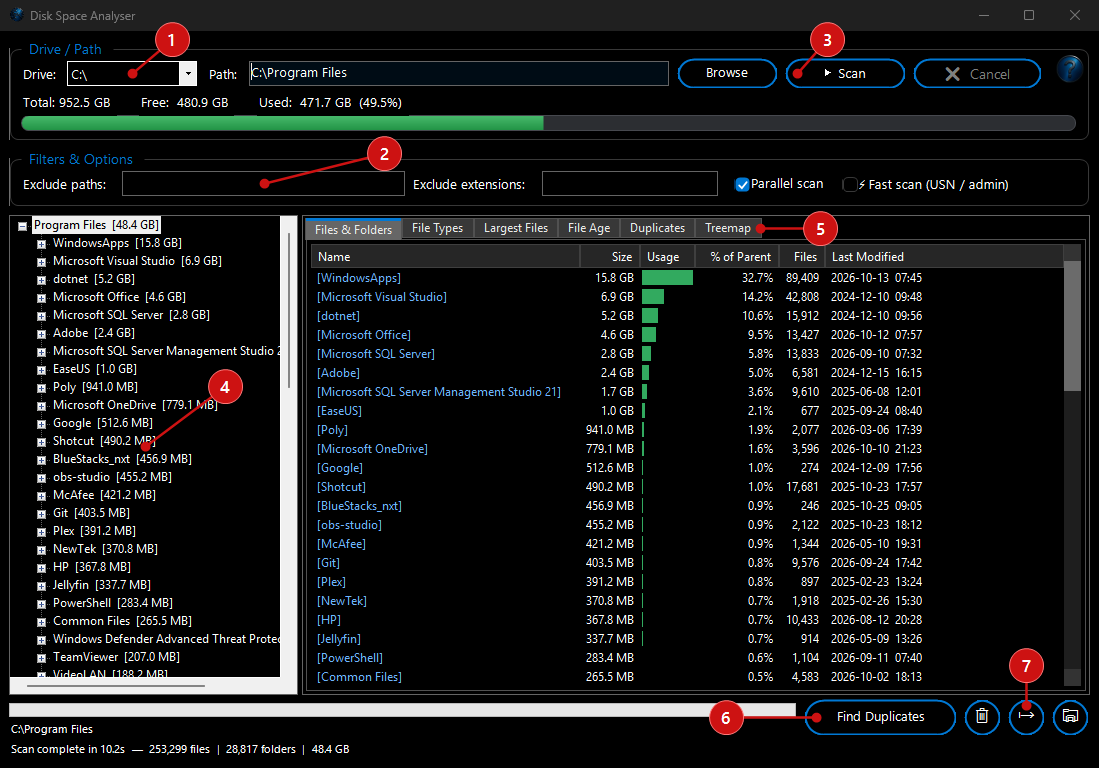Sort by the Usage column header
This screenshot has width=1099, height=768.
coord(666,256)
